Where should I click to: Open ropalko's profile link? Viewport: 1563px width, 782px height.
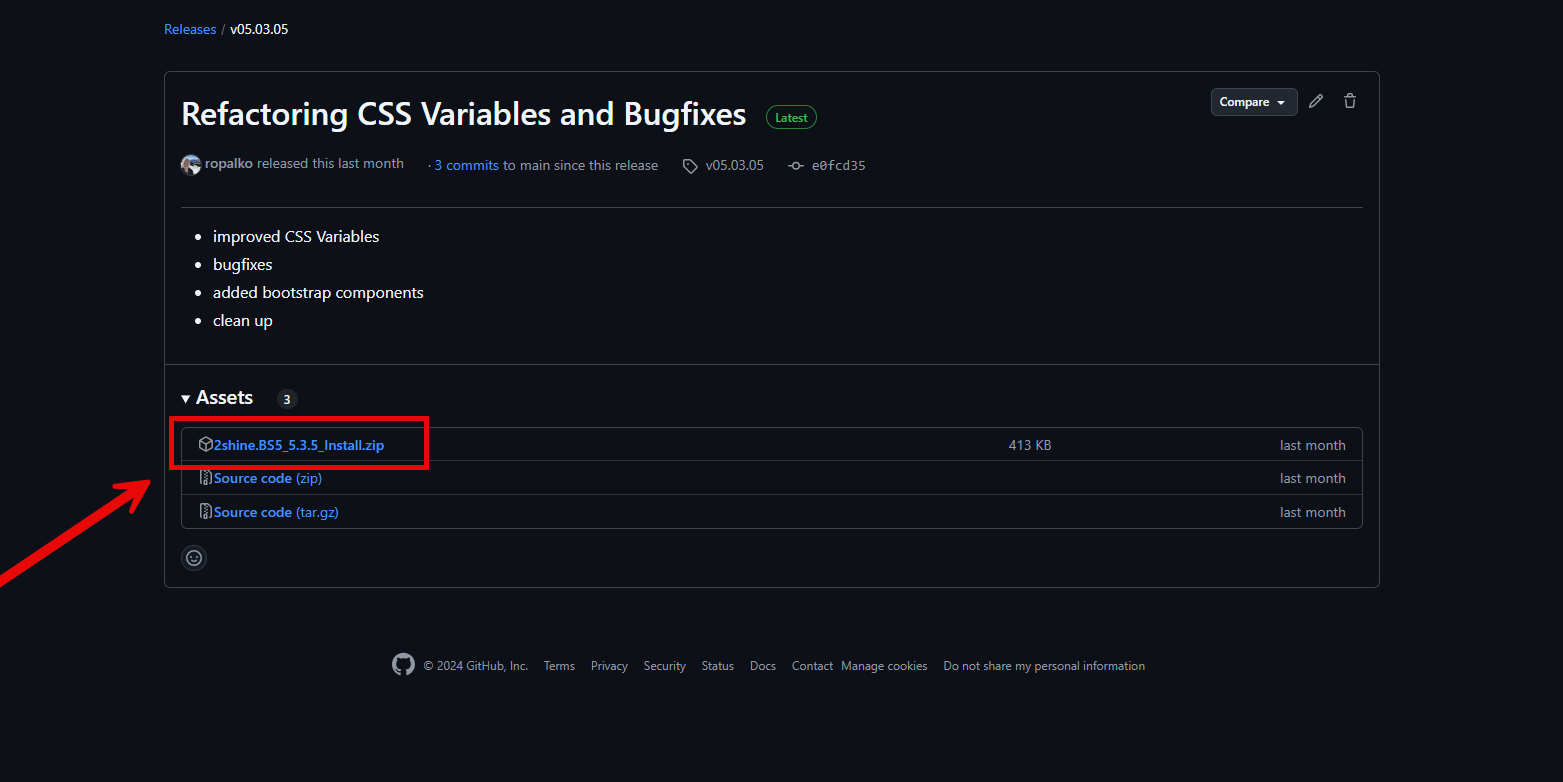pyautogui.click(x=229, y=163)
